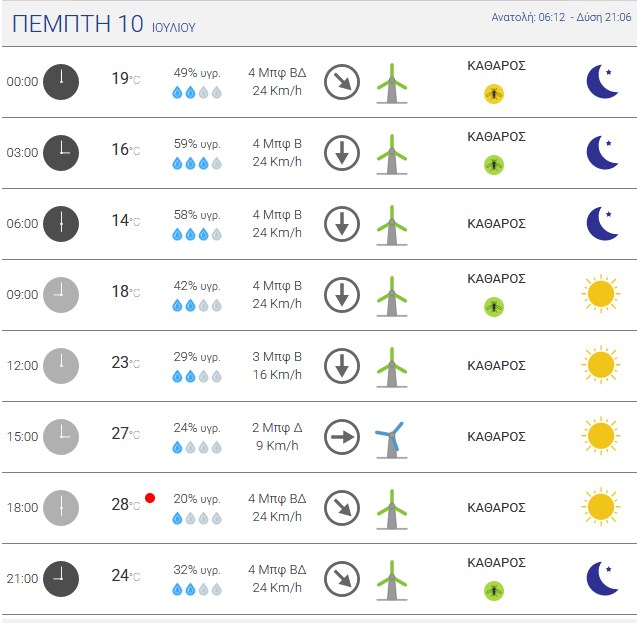
Task: Click the red dot beside 28°C
Action: pyautogui.click(x=150, y=498)
